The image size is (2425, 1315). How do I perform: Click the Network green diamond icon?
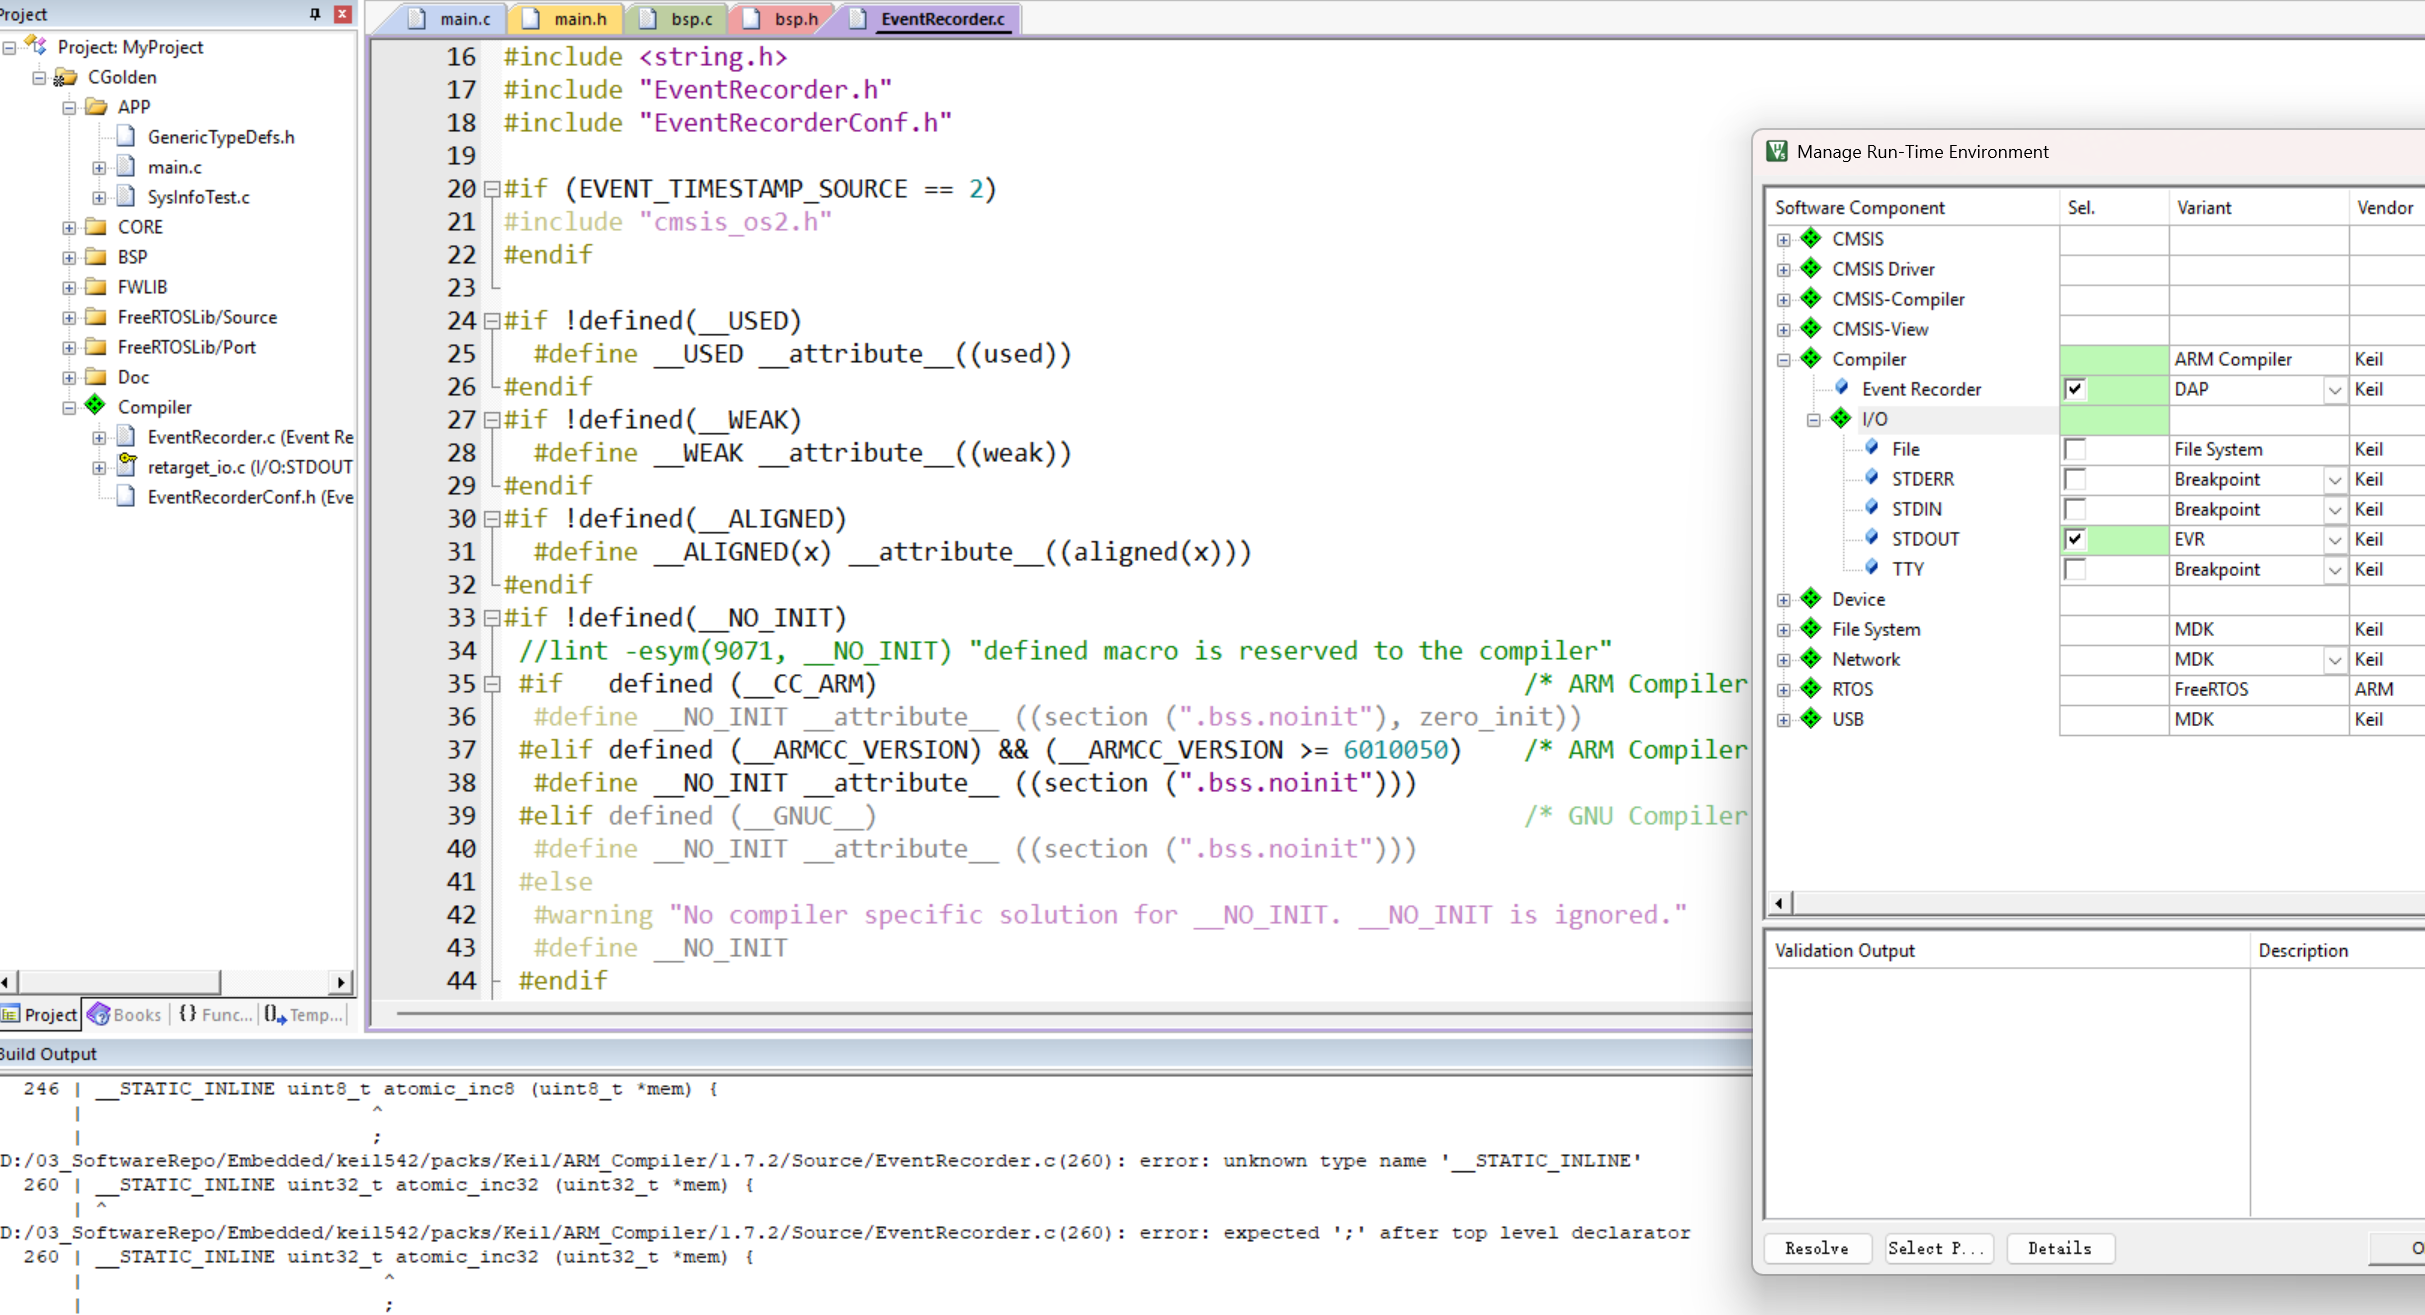1811,658
